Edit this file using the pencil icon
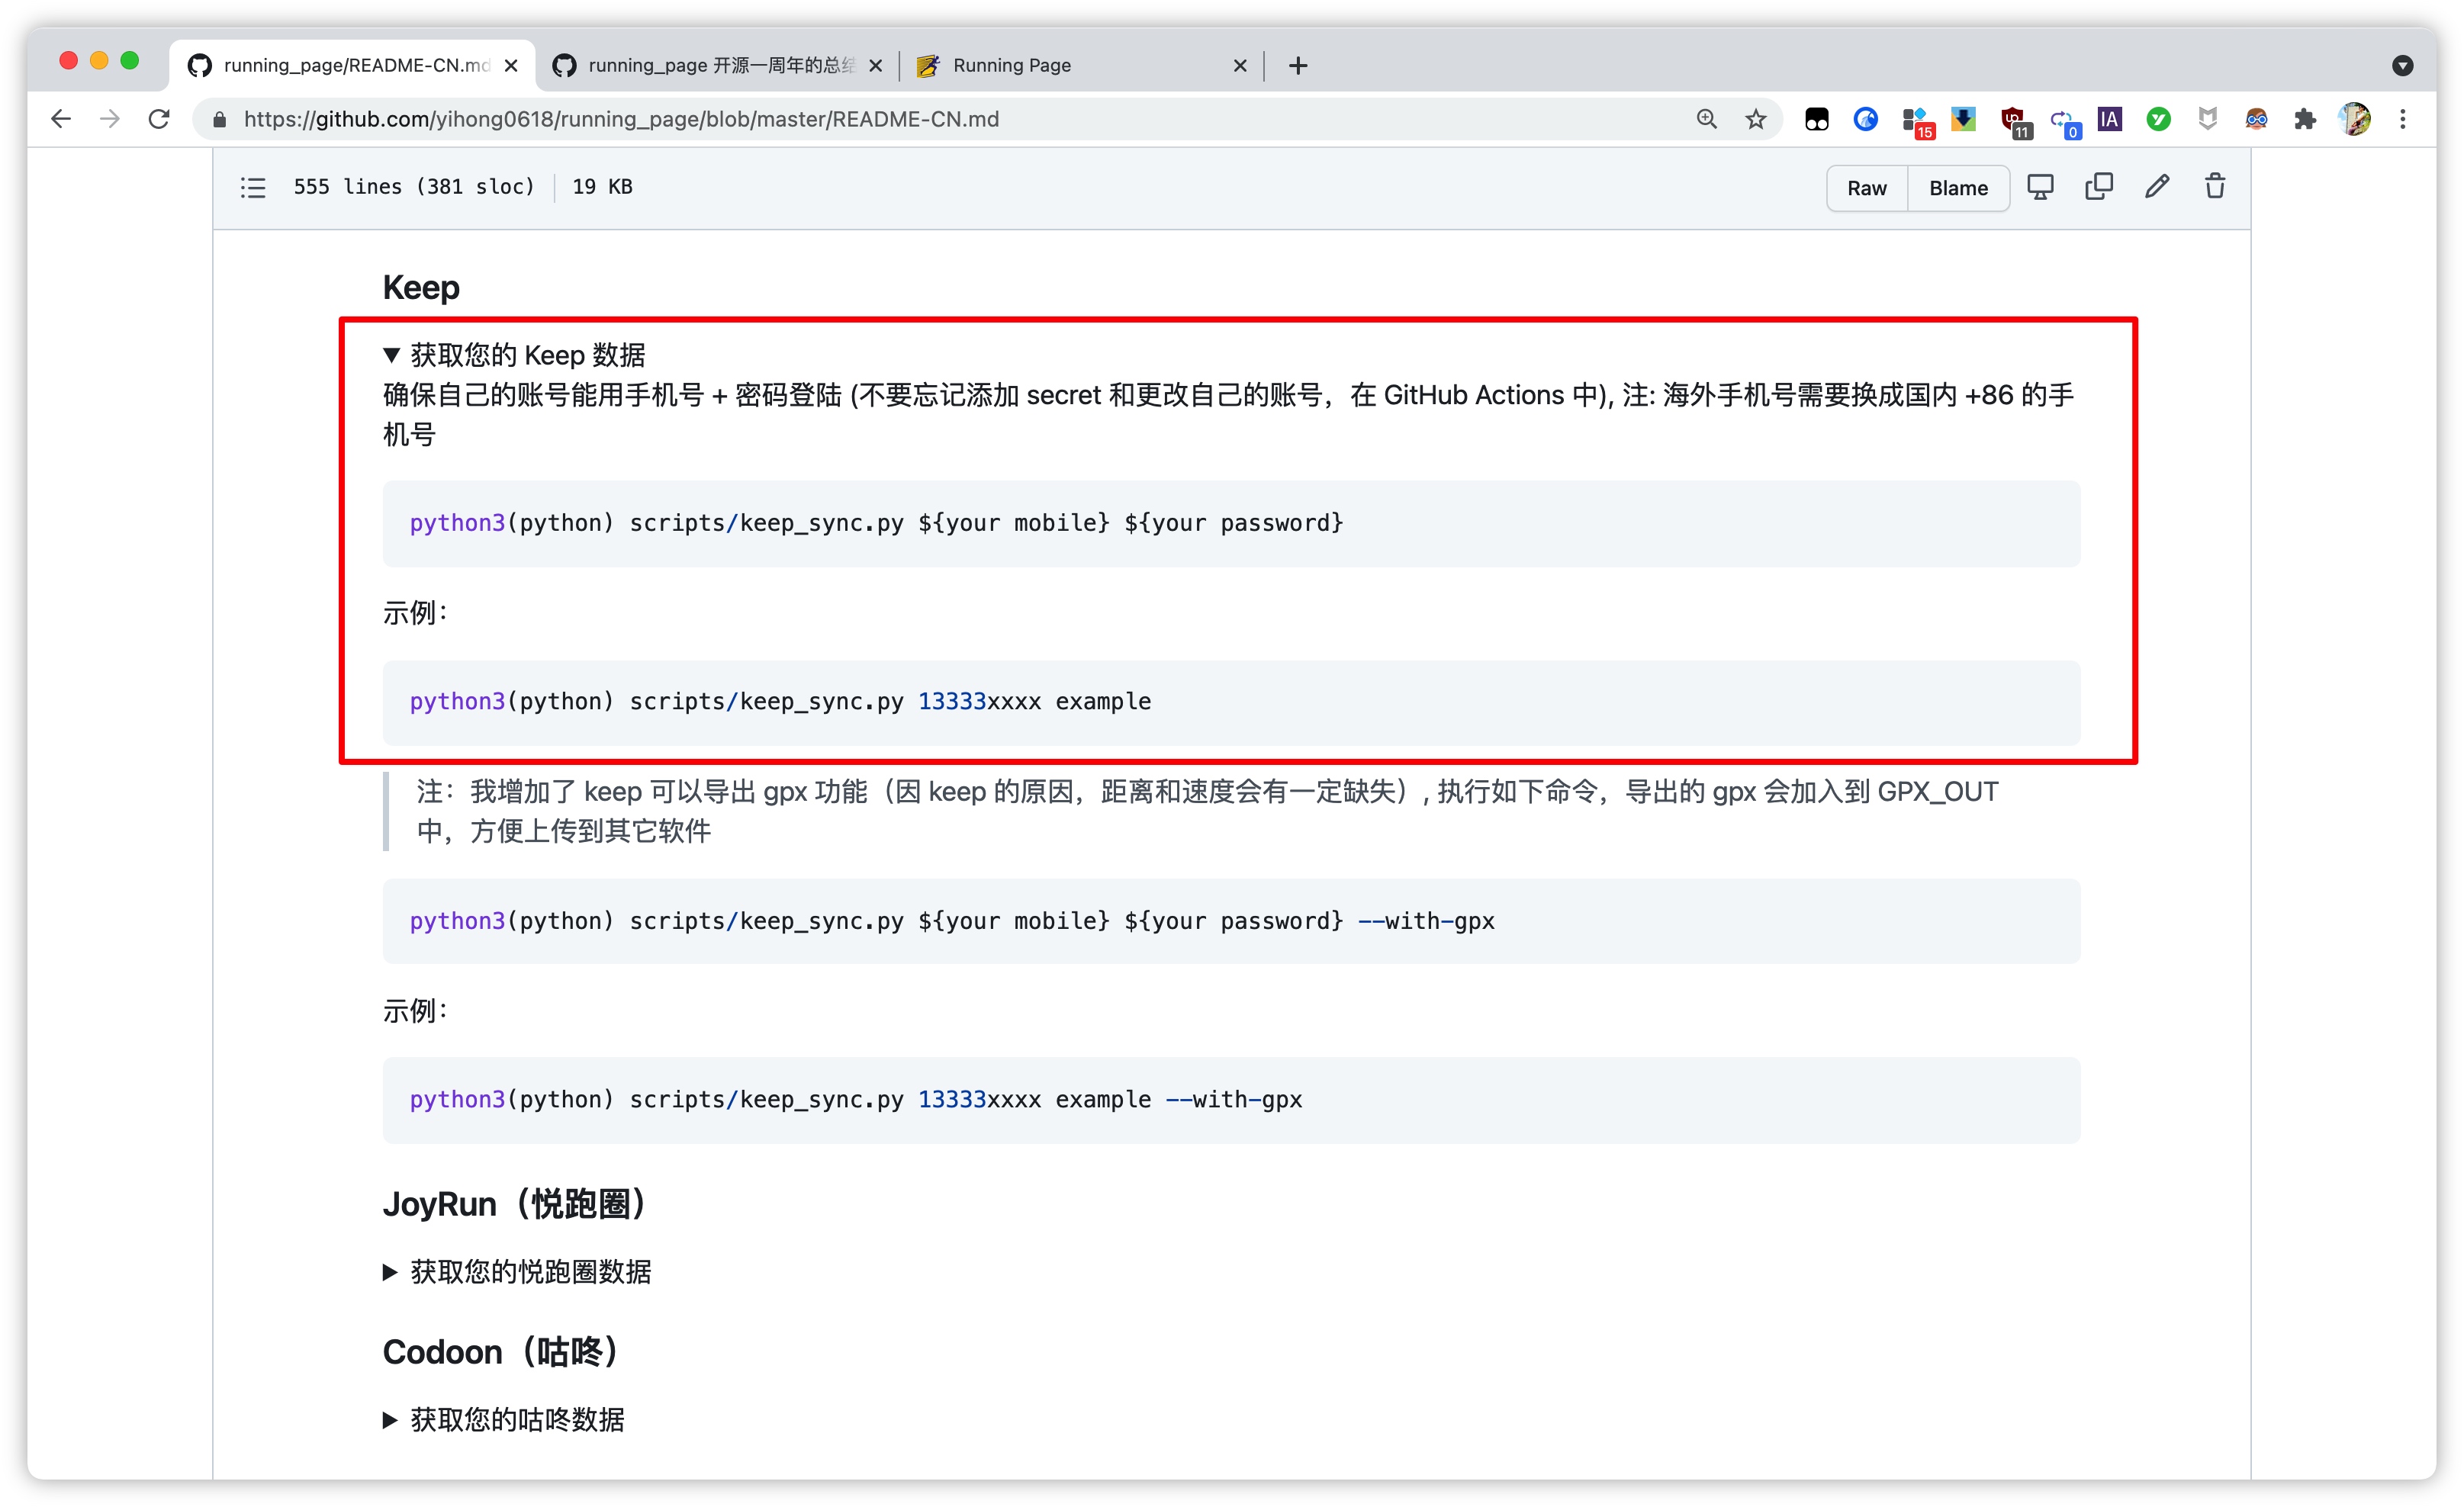Screen dimensions: 2464x1507 pyautogui.click(x=2157, y=187)
